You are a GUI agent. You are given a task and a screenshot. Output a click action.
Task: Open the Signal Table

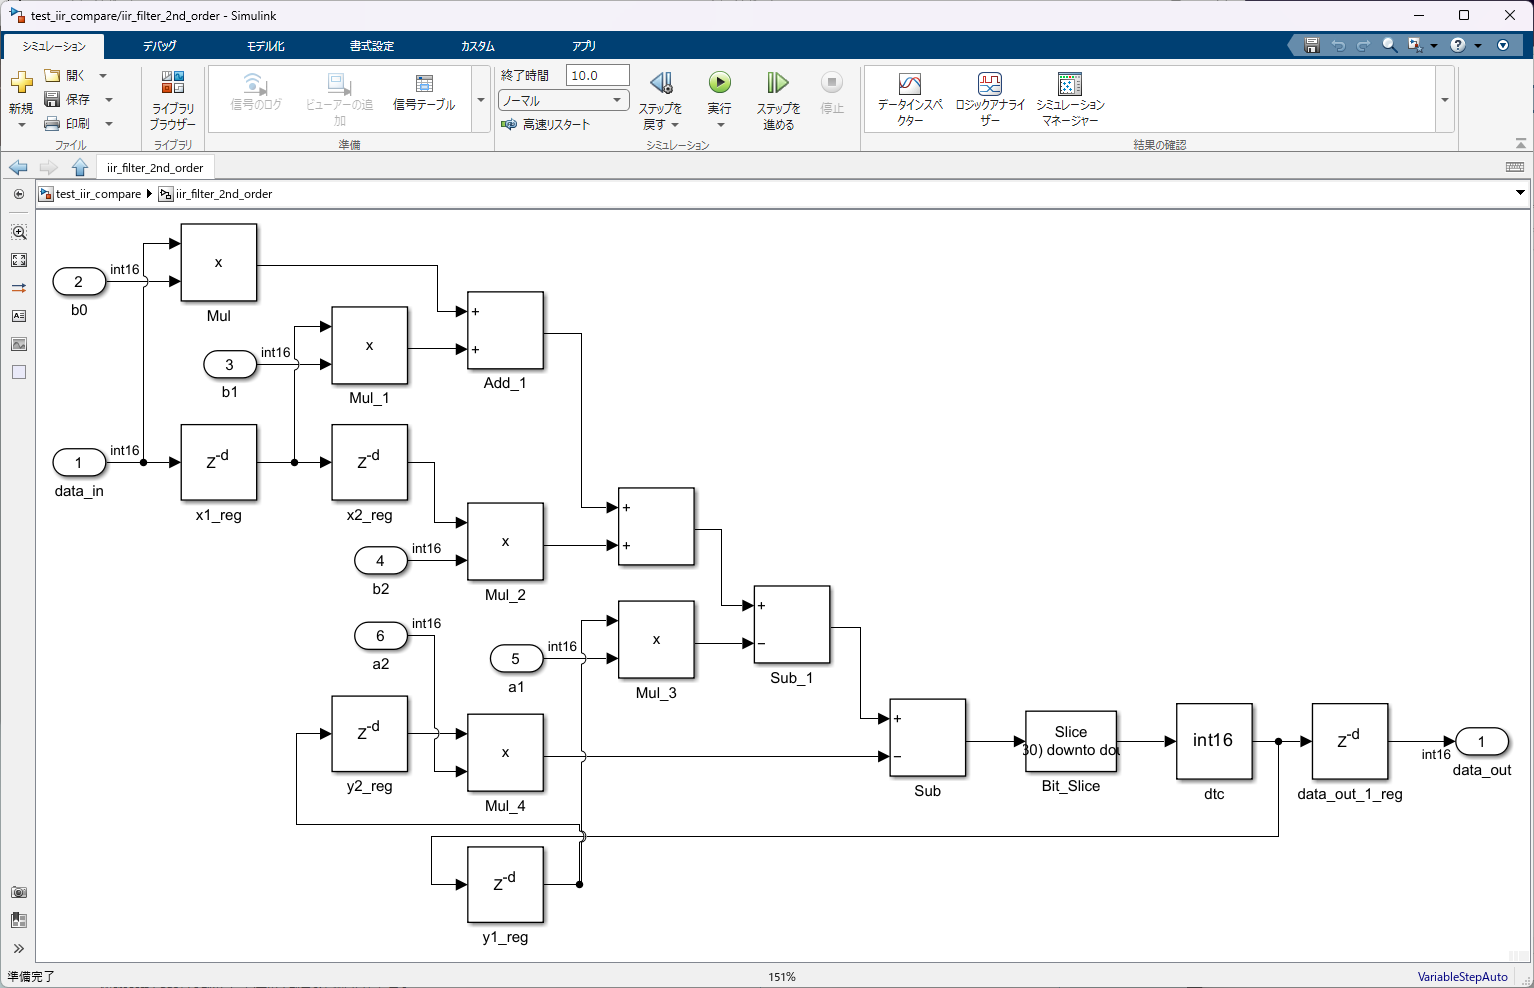(424, 91)
